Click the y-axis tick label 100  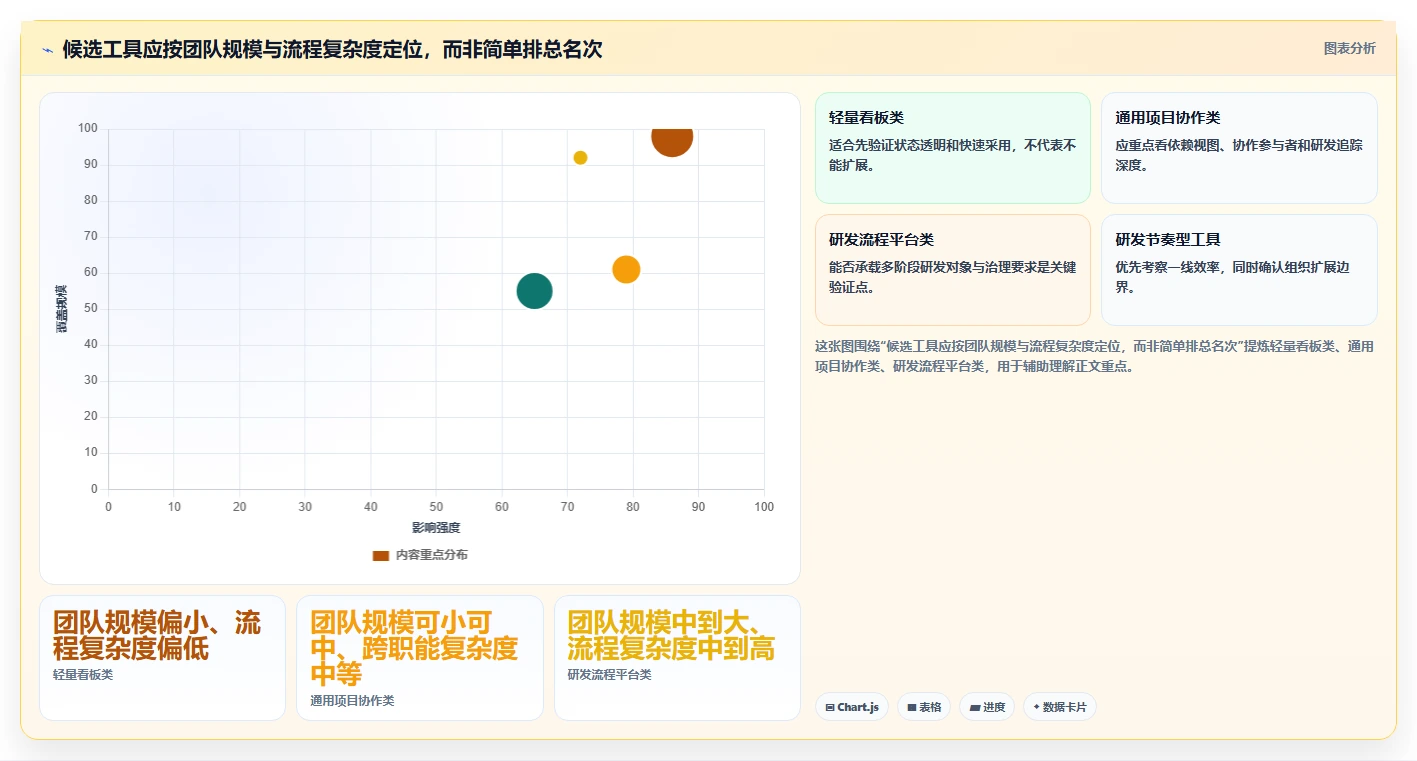[88, 128]
